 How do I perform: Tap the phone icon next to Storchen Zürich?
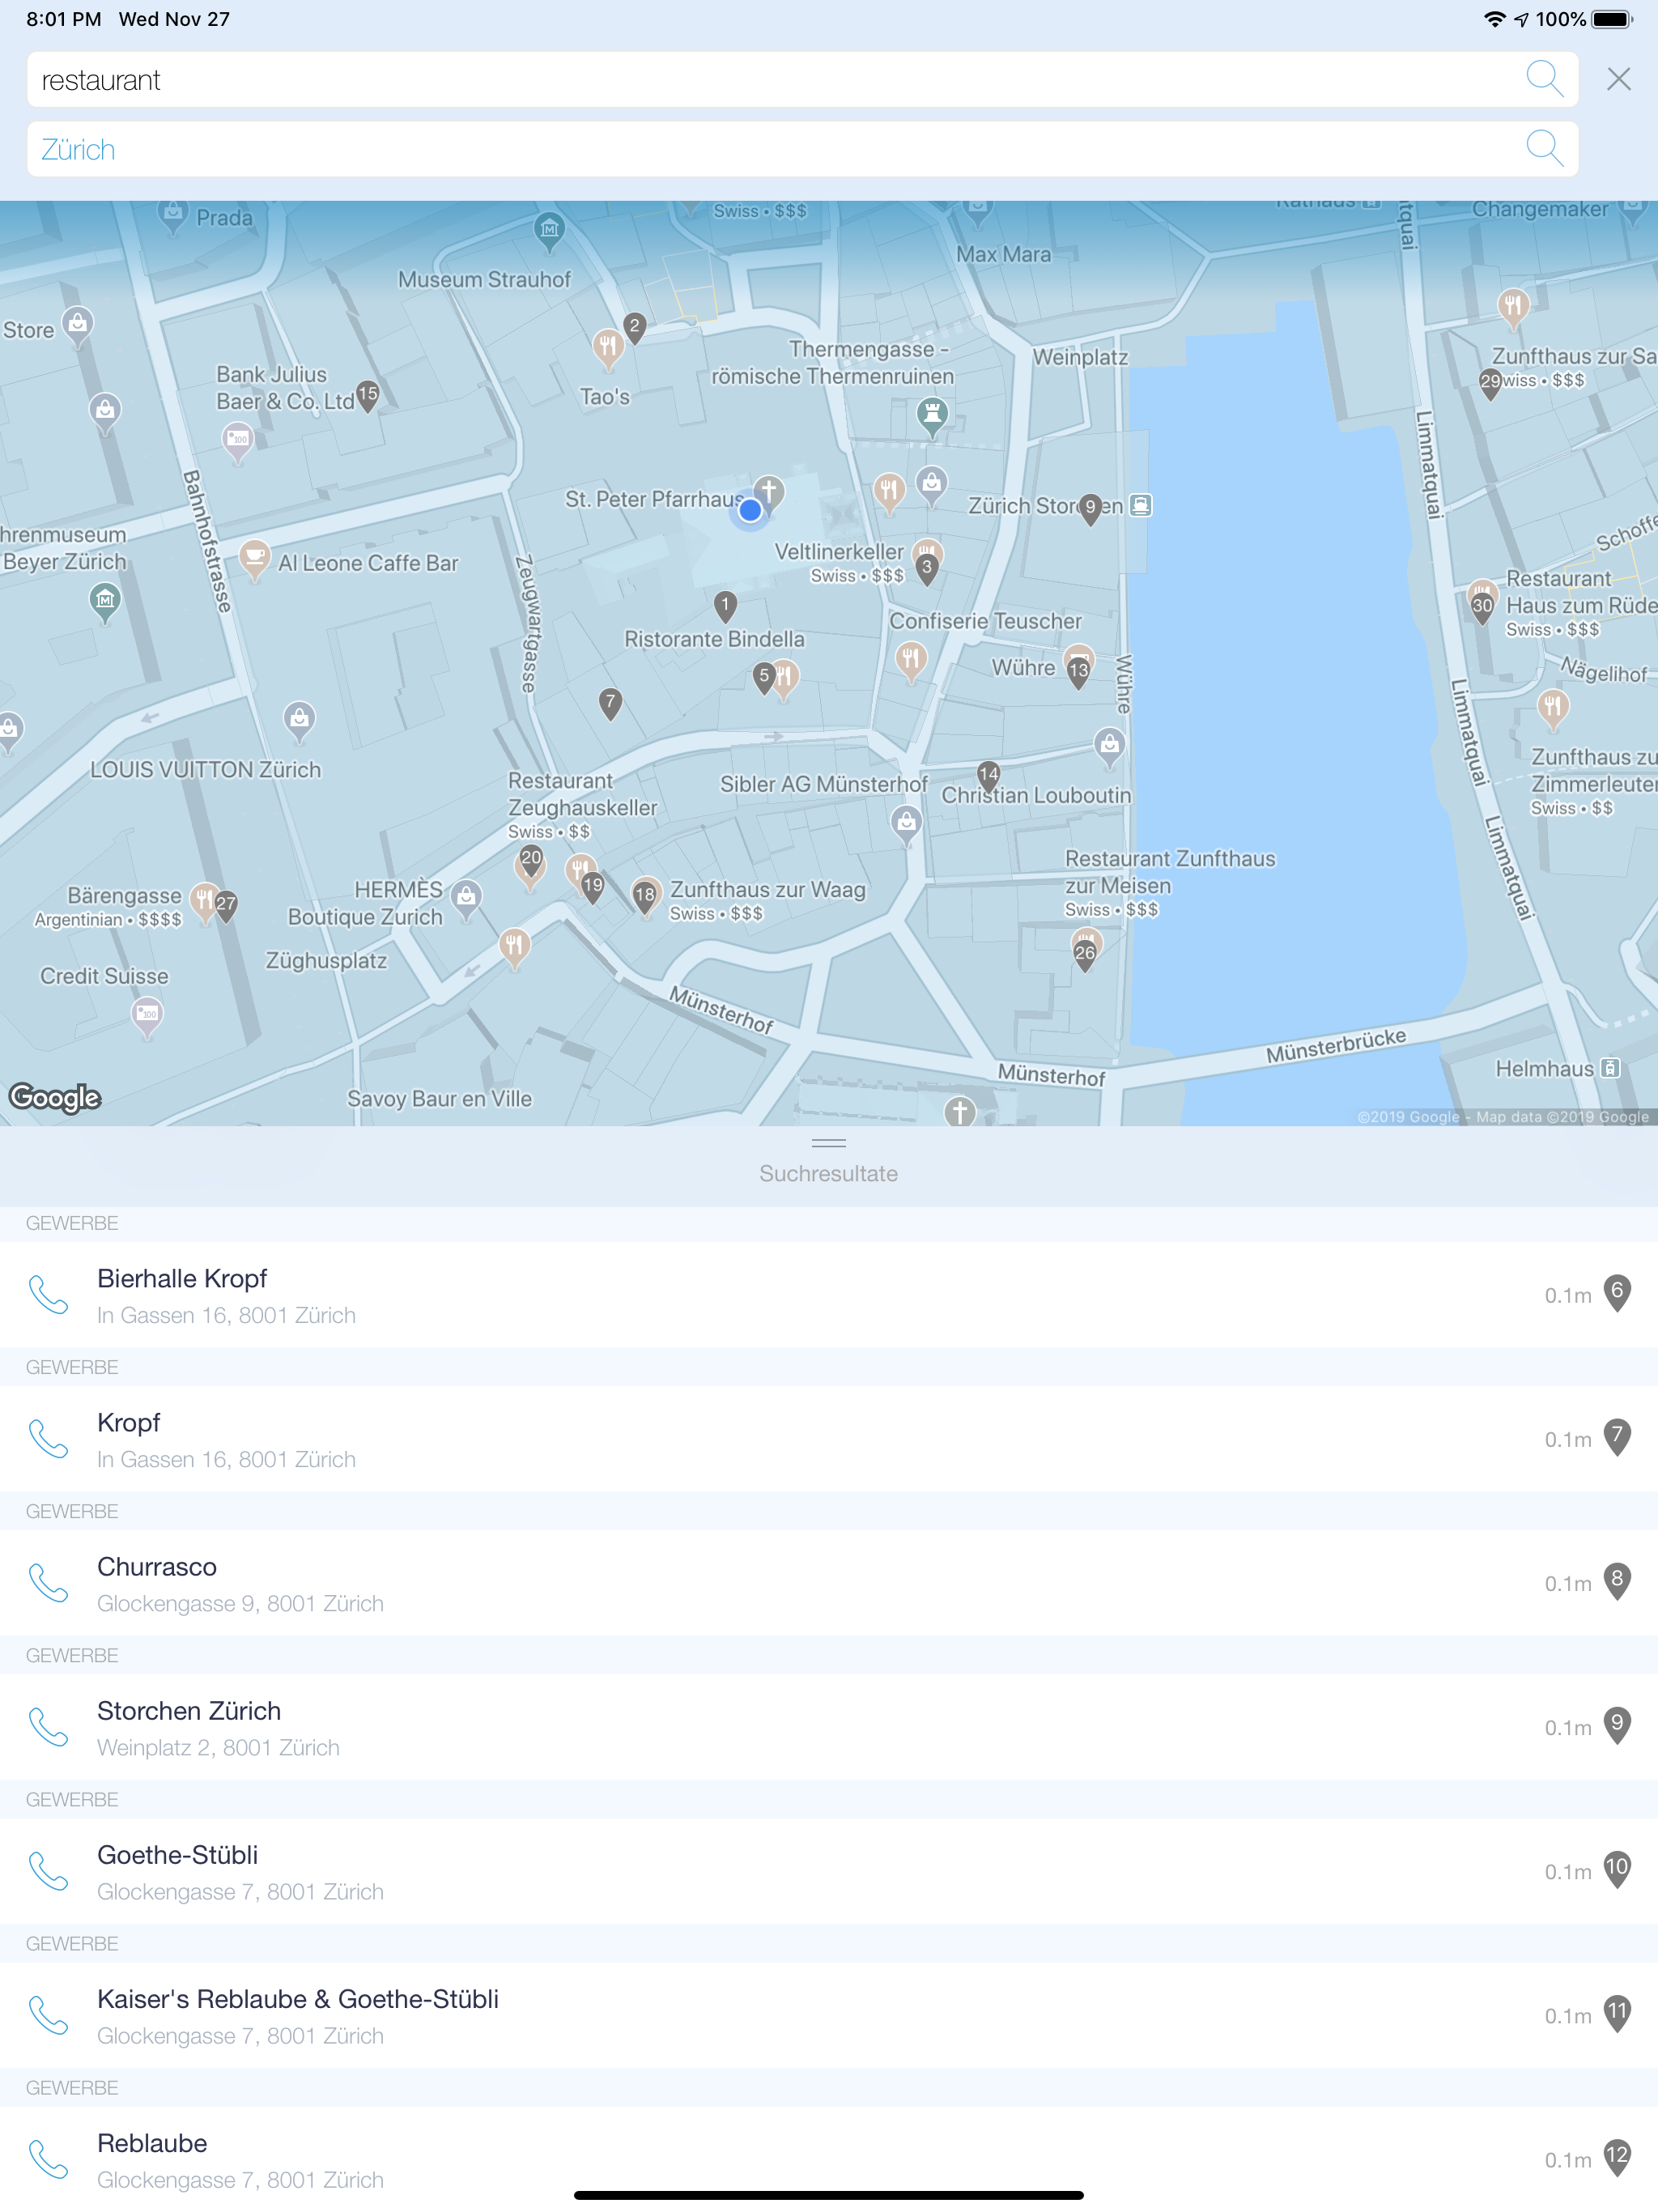coord(48,1727)
